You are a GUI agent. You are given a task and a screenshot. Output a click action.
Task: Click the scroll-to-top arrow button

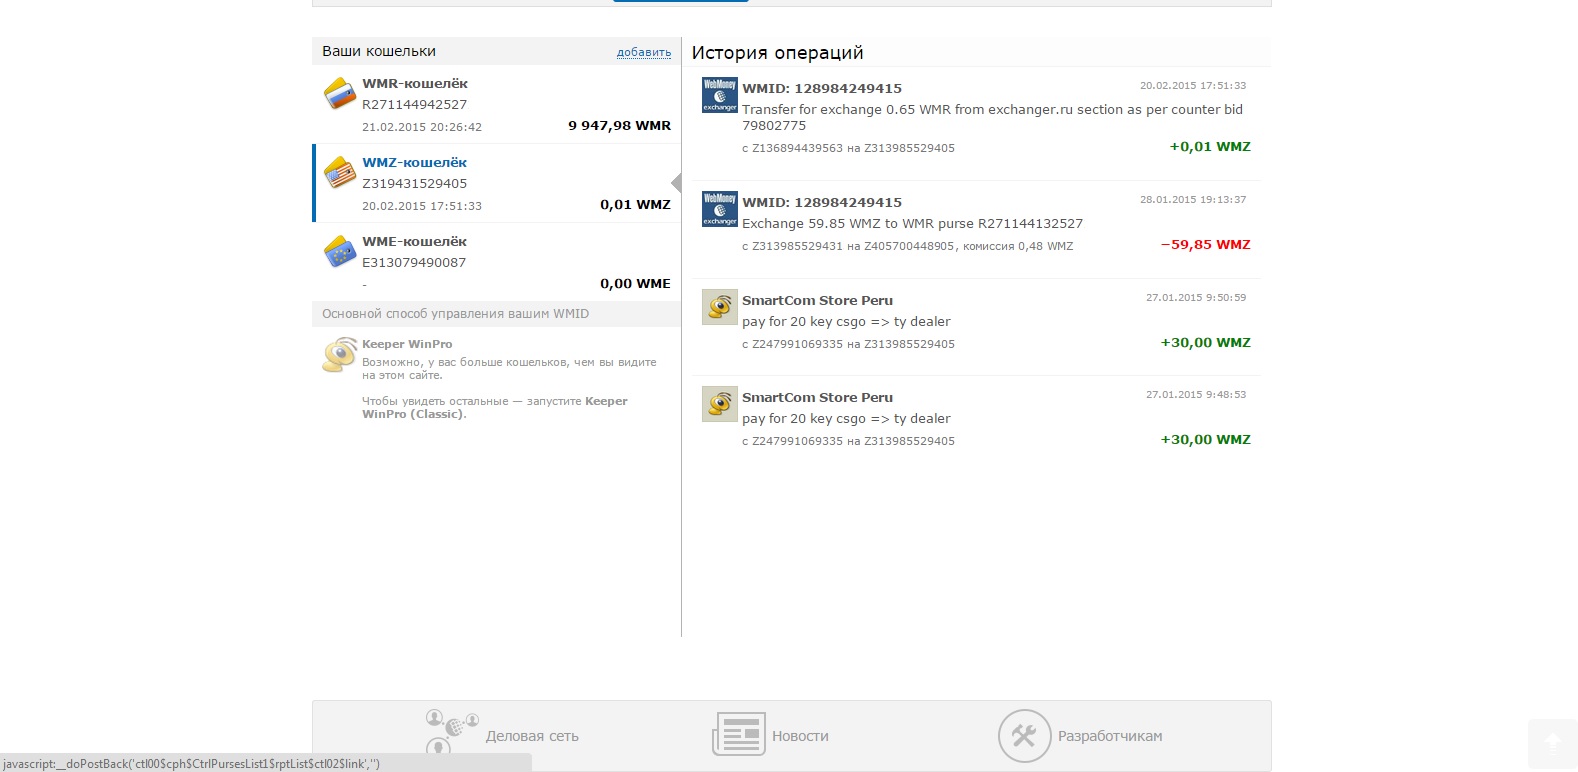click(1552, 741)
